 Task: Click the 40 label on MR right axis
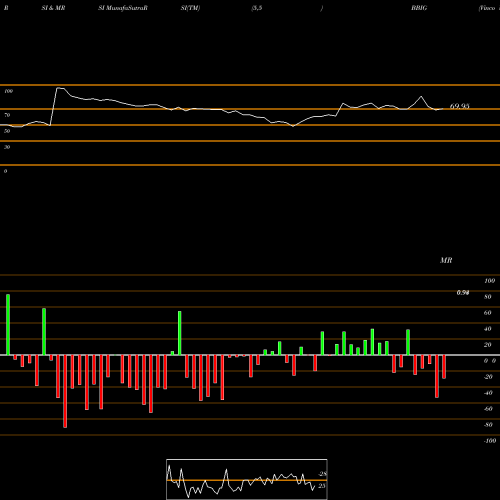(488, 329)
